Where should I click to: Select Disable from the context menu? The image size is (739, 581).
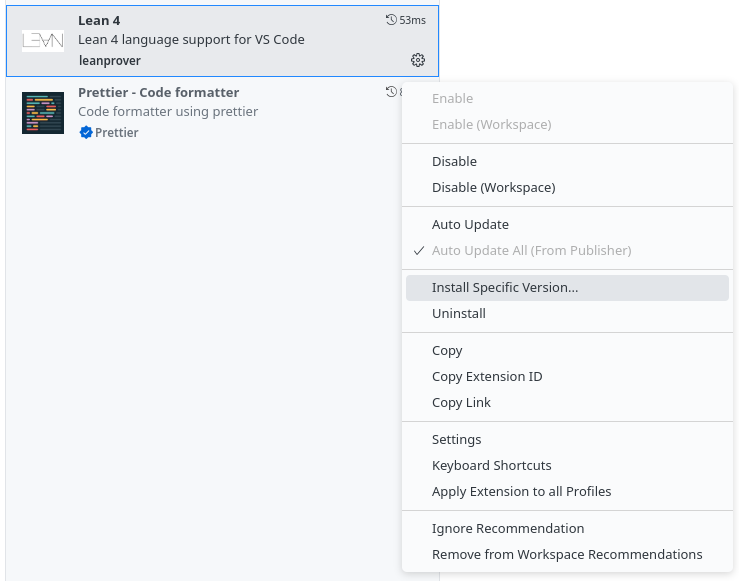coord(567,162)
